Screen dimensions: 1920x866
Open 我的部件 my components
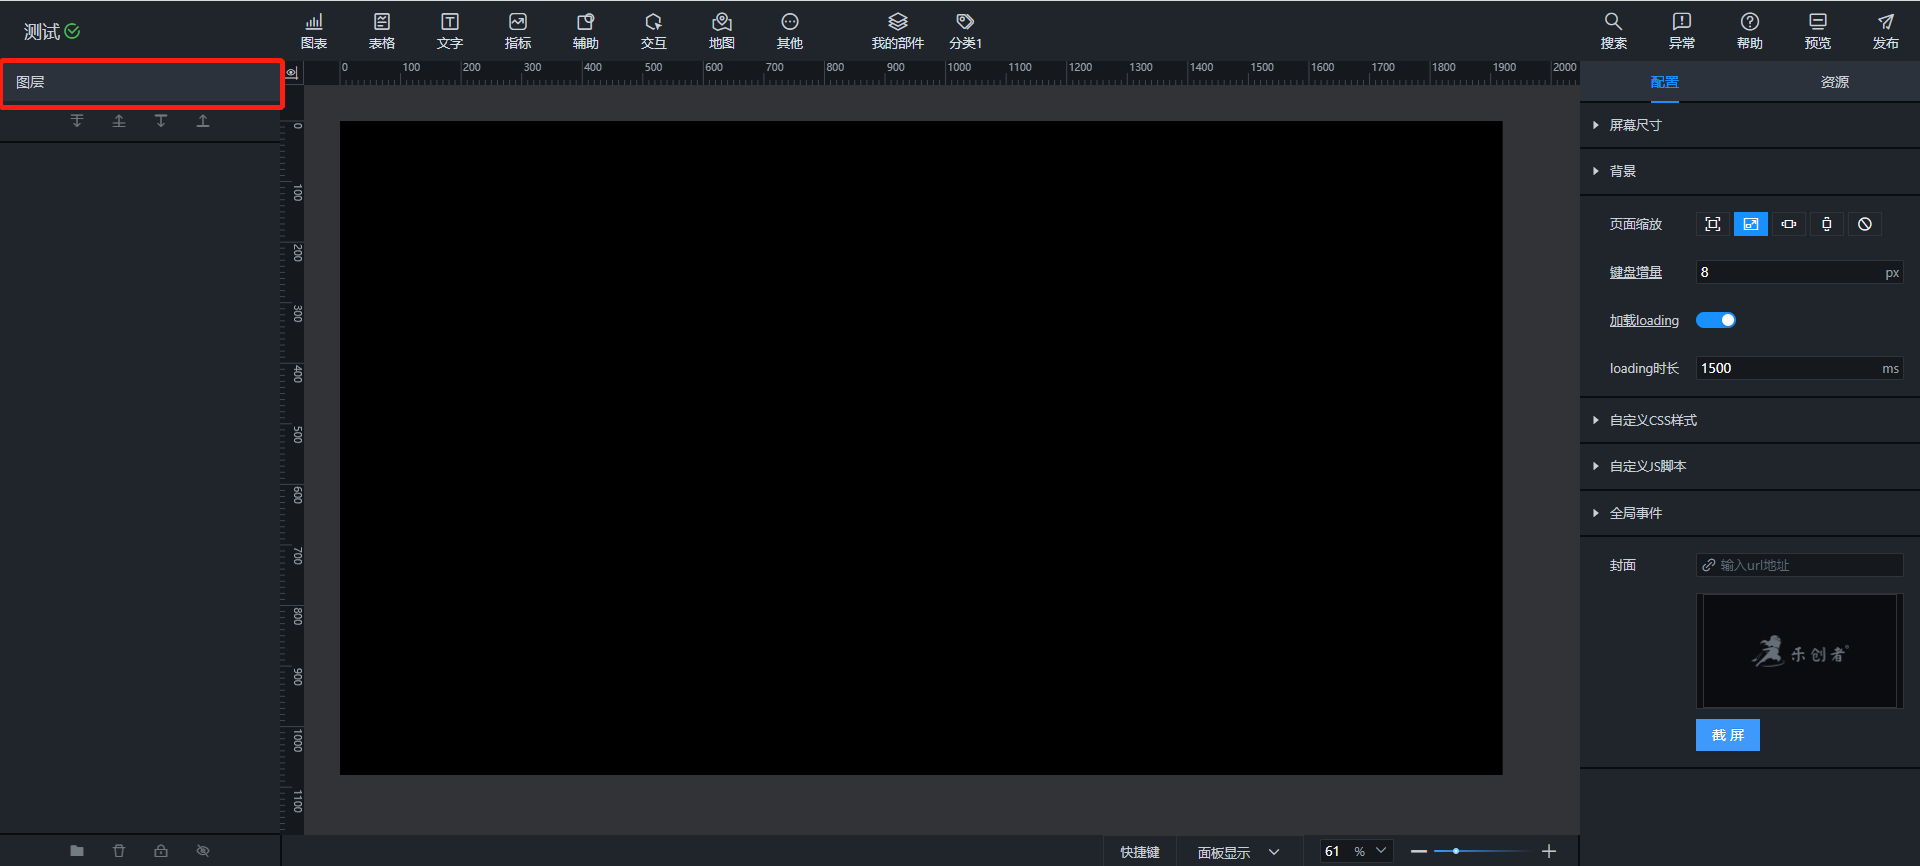click(897, 31)
